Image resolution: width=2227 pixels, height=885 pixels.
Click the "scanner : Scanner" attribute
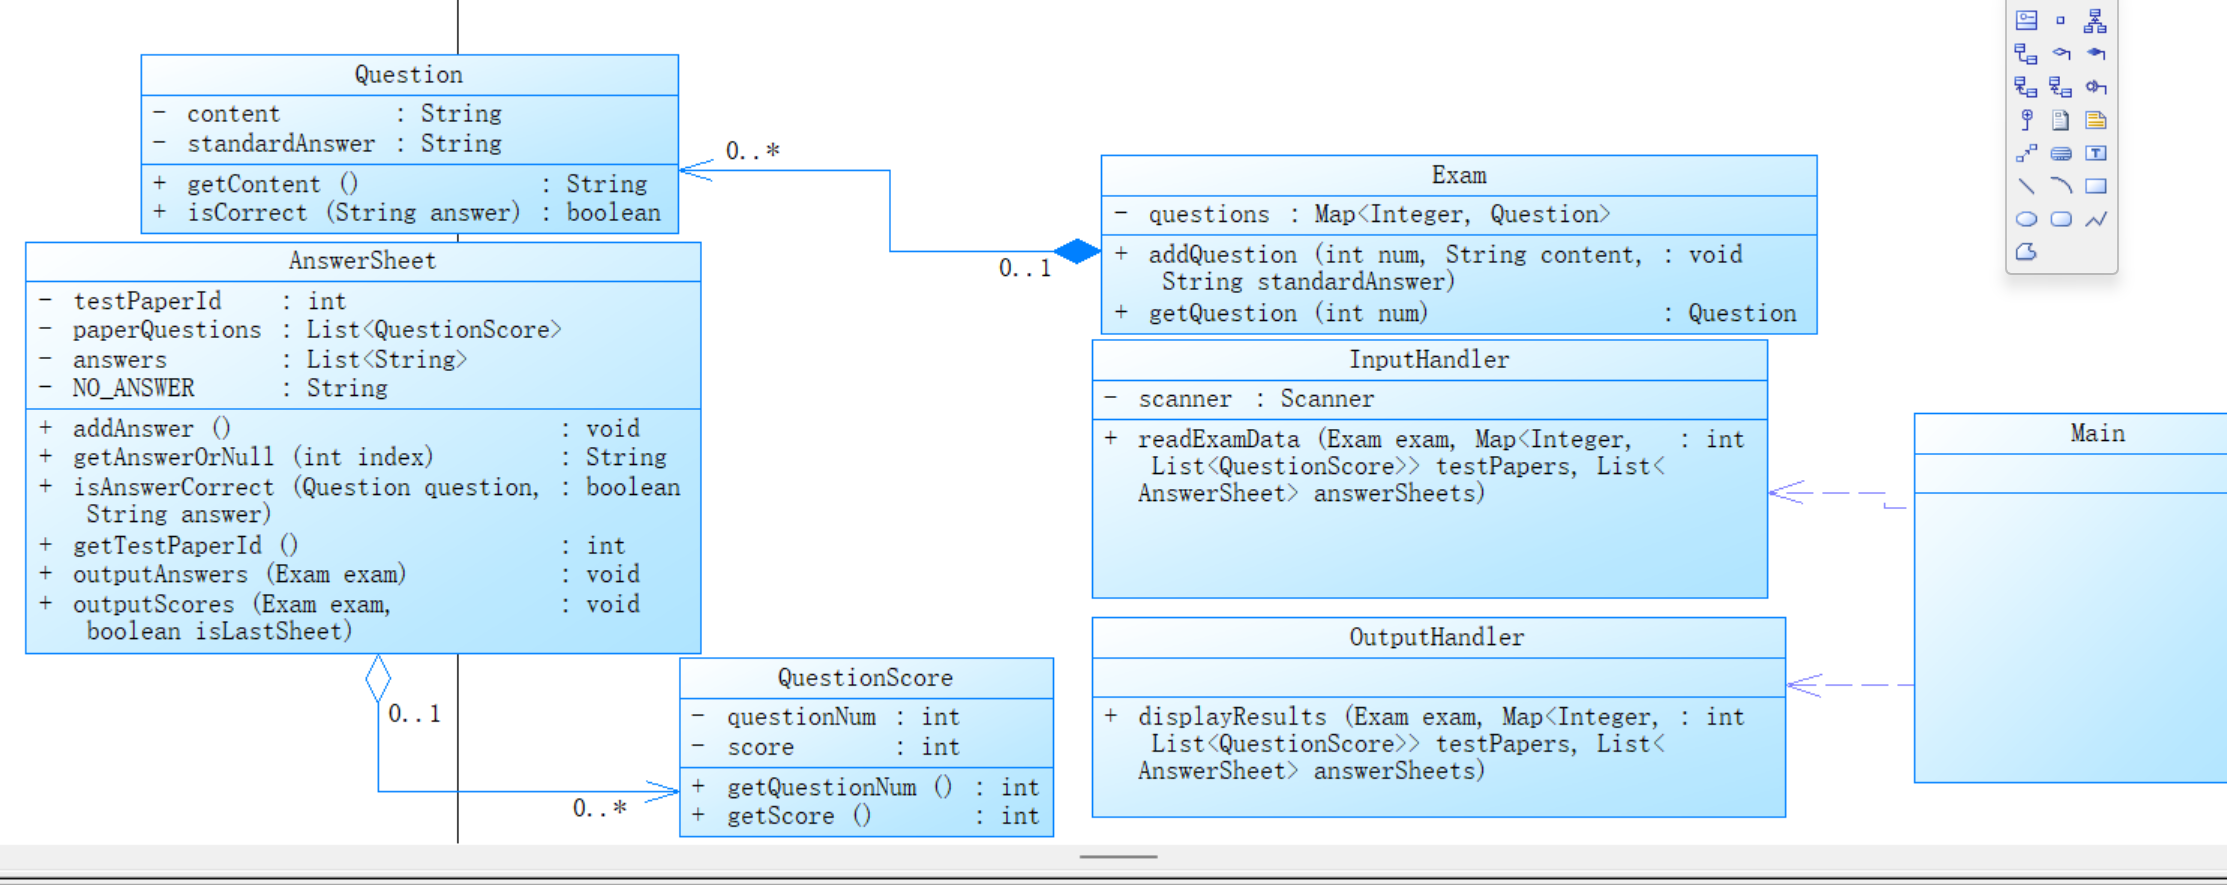click(1239, 400)
